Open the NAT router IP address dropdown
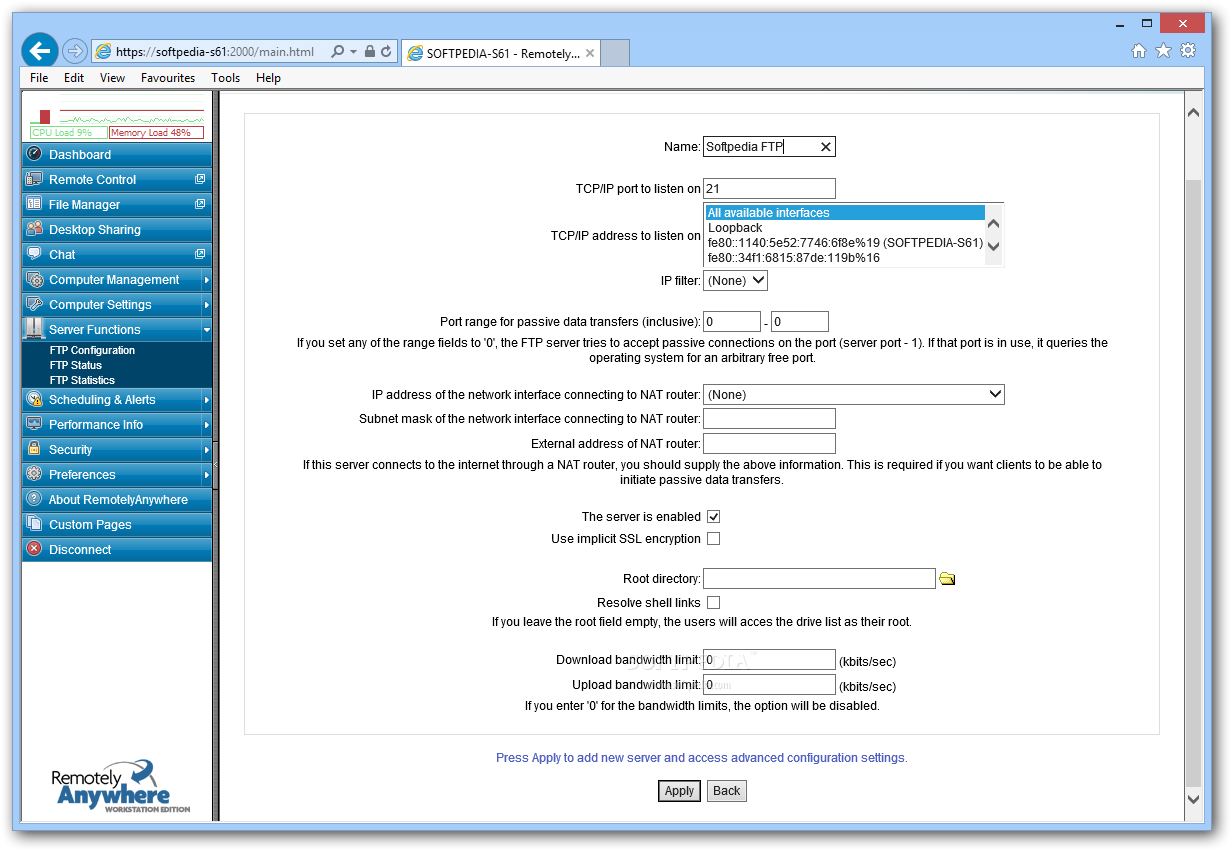 click(x=854, y=394)
